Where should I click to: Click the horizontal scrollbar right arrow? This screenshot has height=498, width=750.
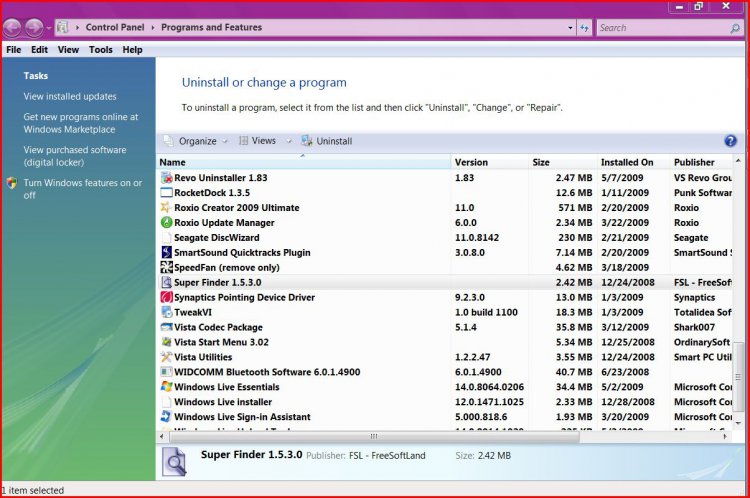[x=725, y=436]
